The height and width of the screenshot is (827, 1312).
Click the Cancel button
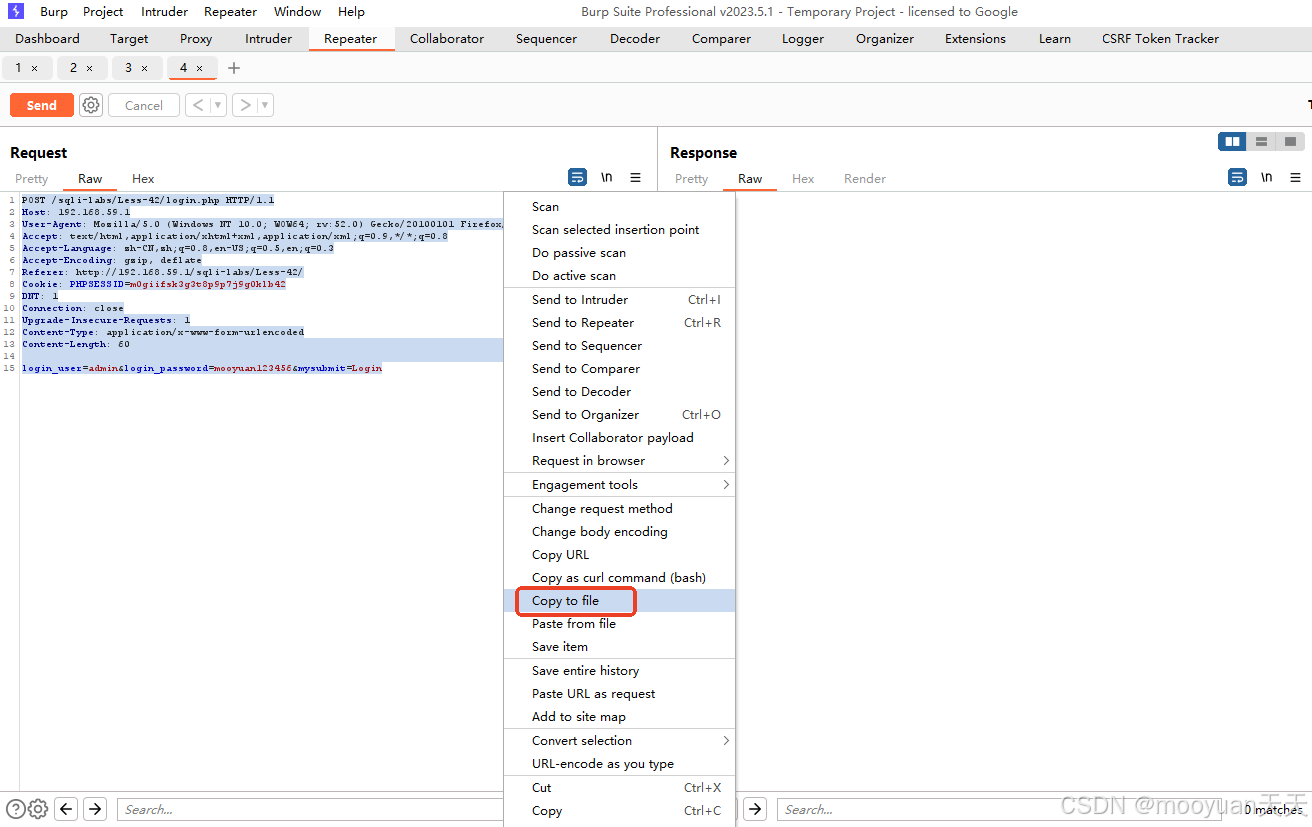pos(144,105)
